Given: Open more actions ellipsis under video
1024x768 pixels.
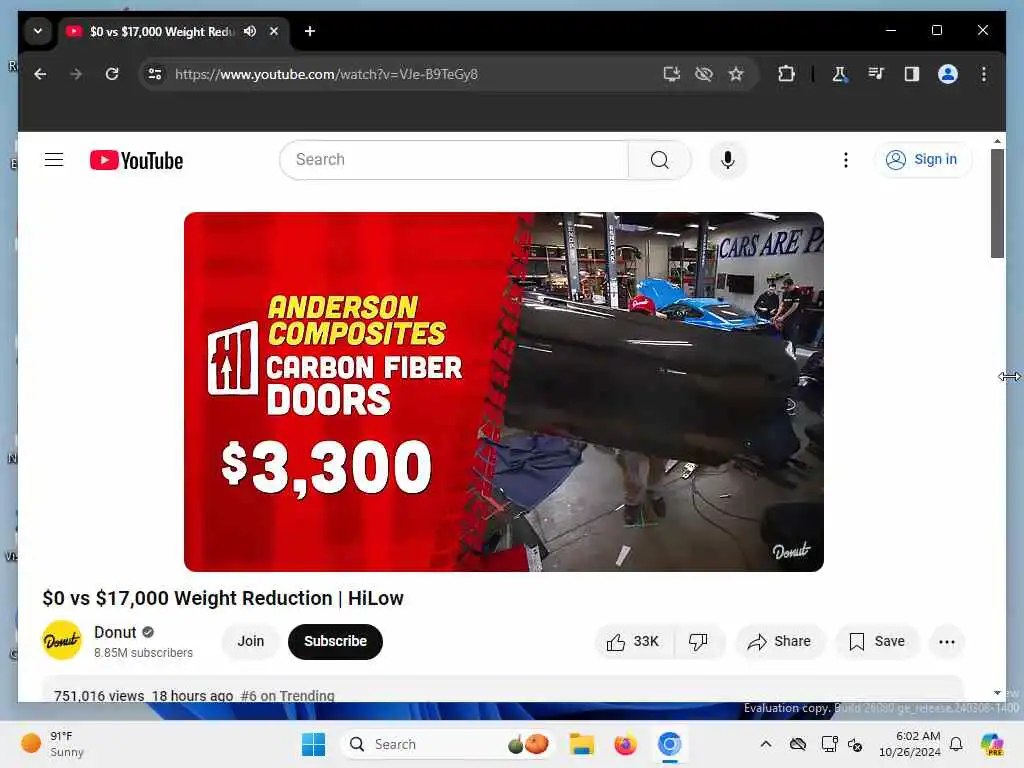Looking at the screenshot, I should [946, 642].
